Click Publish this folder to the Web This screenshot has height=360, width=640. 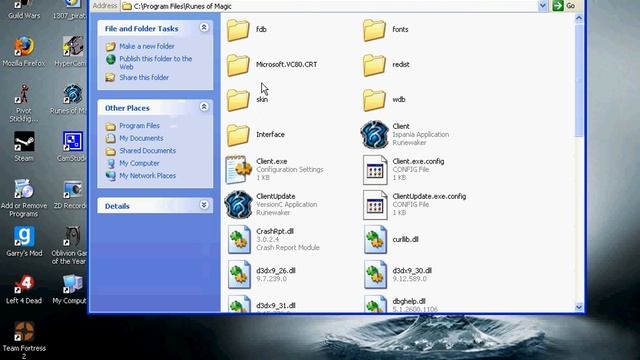pos(149,63)
